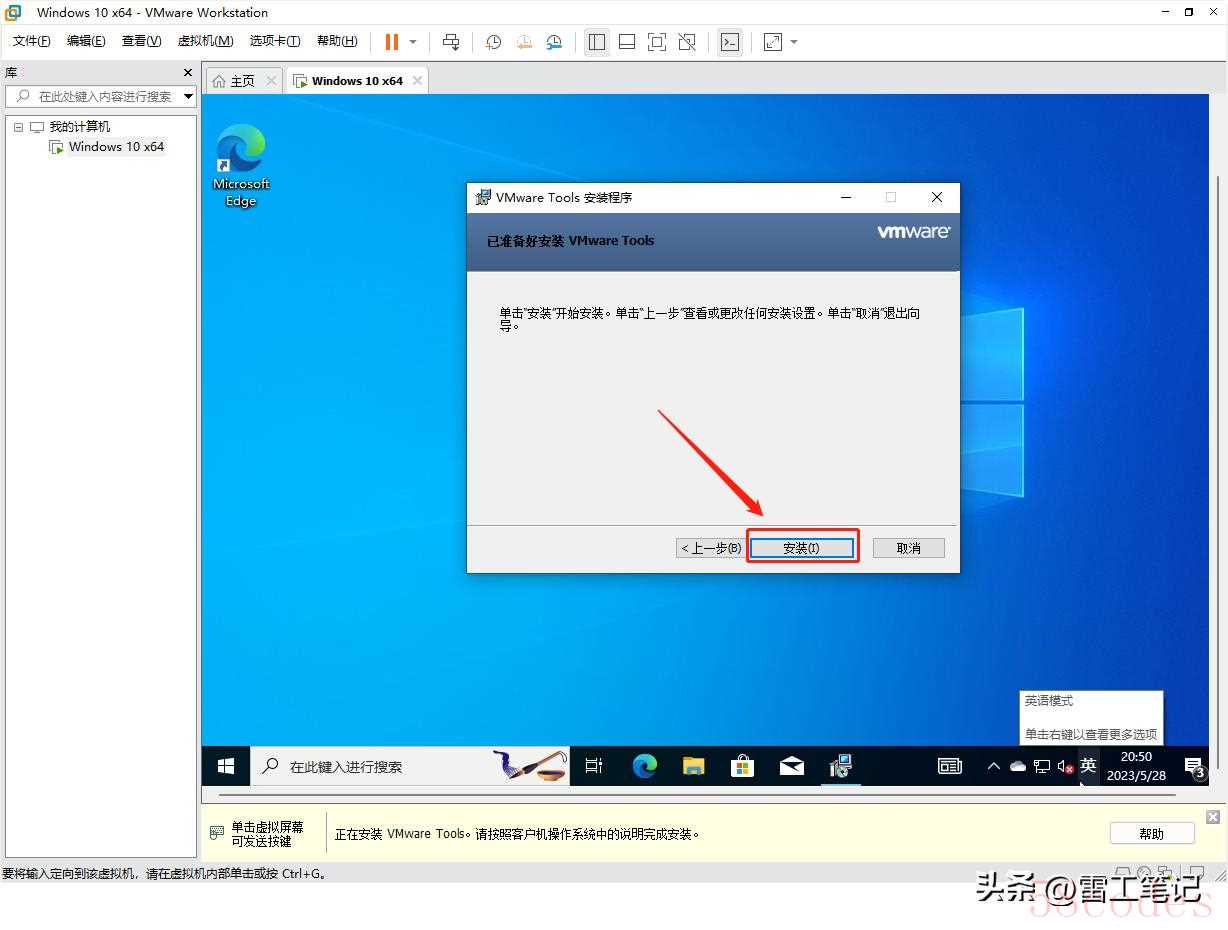Click the pause virtual machine icon
This screenshot has height=930, width=1228.
pos(391,42)
